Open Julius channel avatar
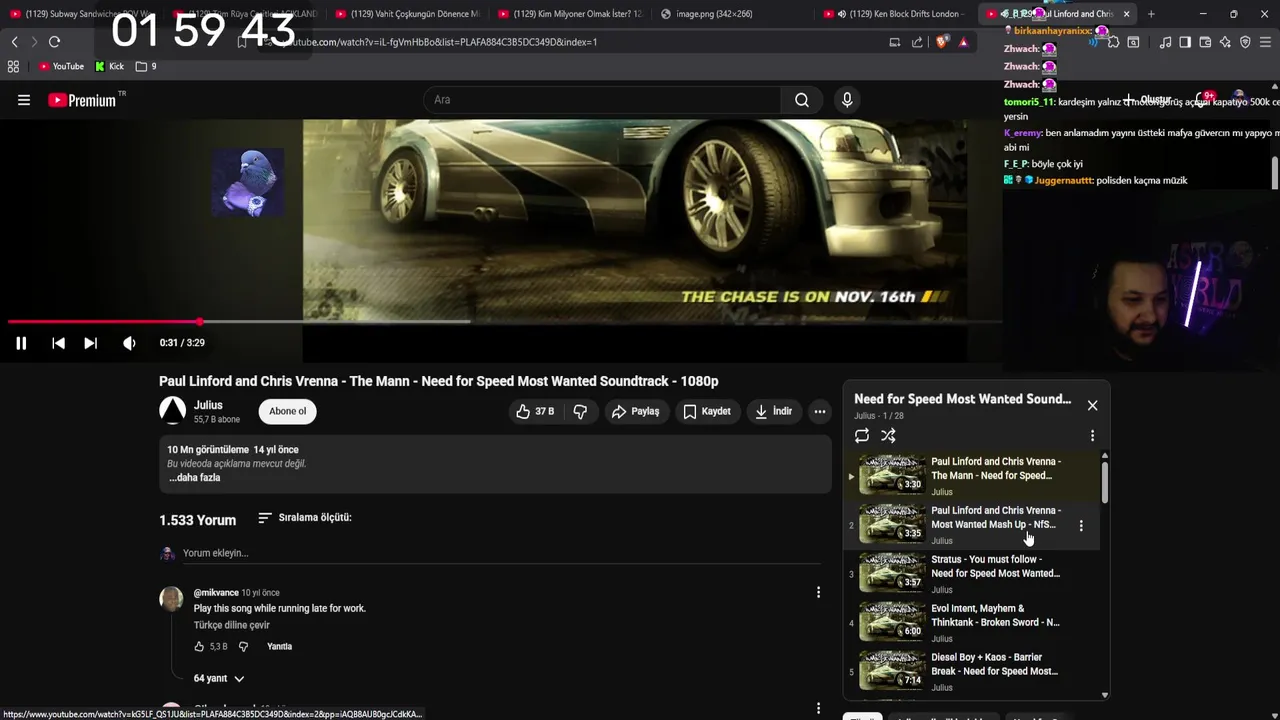 173,411
